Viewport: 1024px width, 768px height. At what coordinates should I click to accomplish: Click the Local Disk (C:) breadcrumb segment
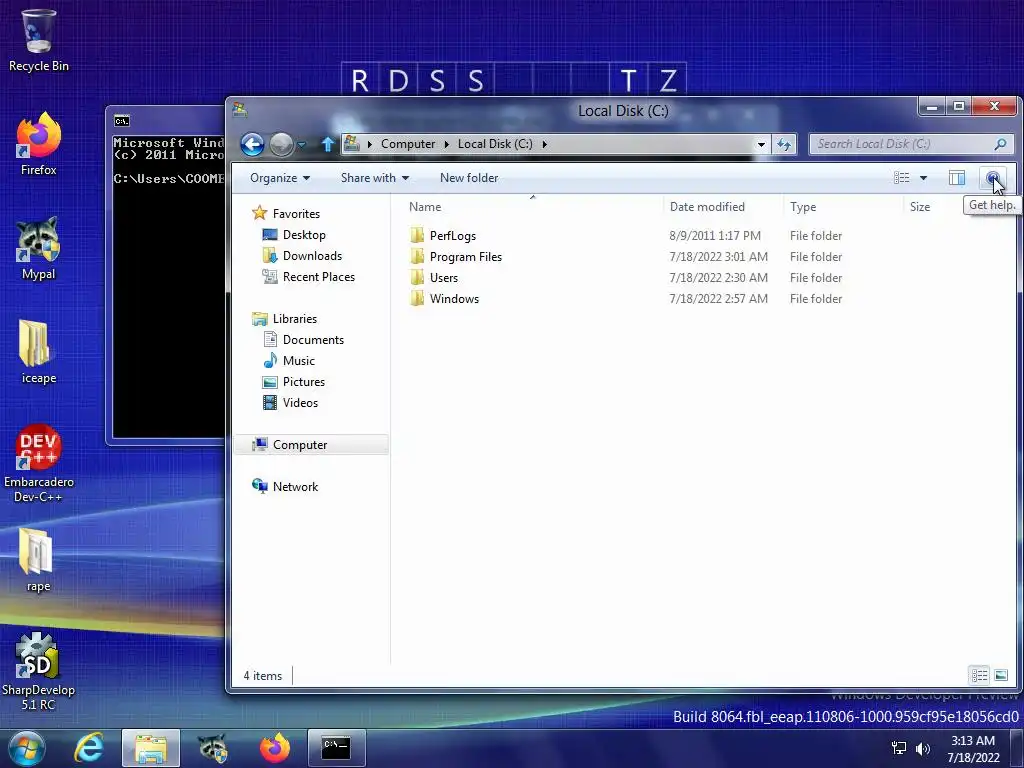[495, 144]
